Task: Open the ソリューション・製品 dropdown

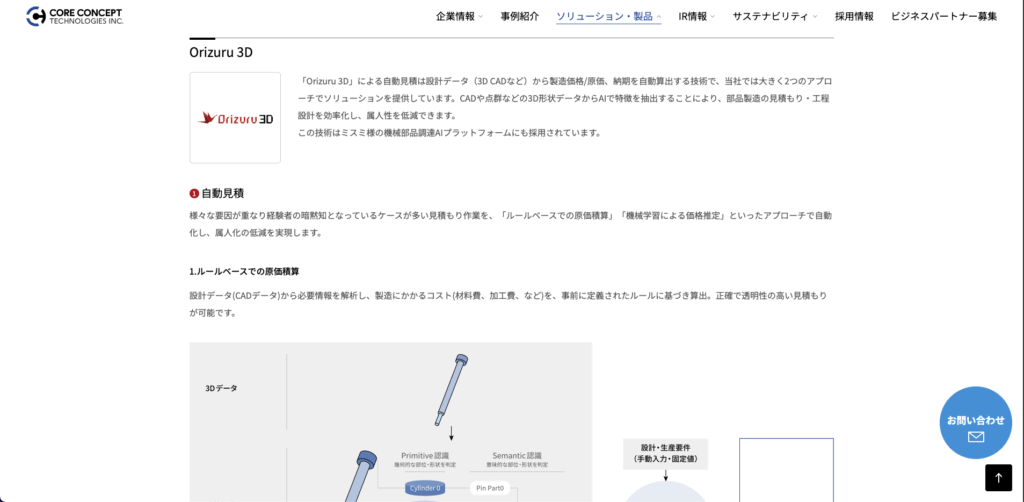Action: [608, 16]
